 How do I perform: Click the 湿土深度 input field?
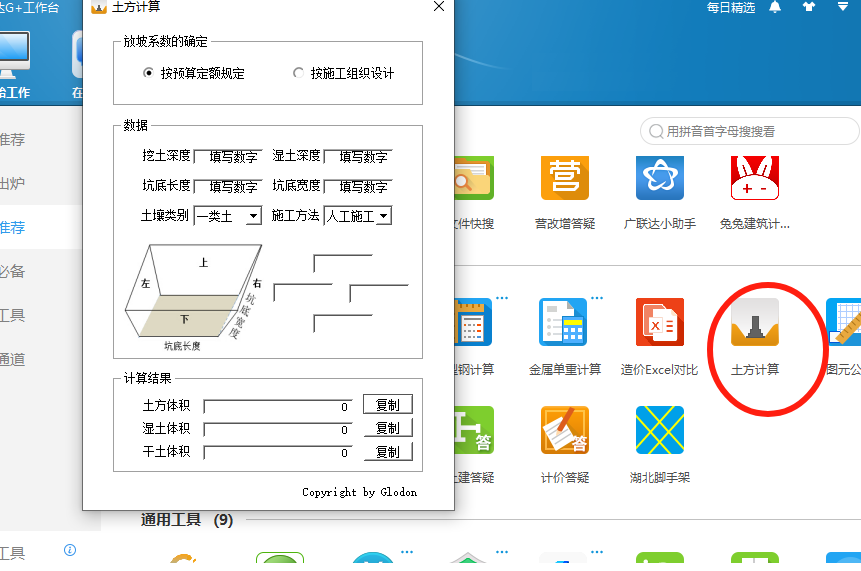click(358, 156)
